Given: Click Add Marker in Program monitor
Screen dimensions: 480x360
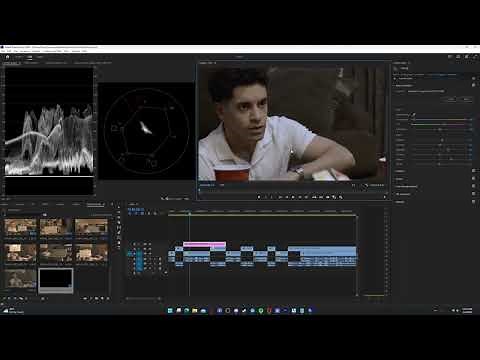Looking at the screenshot, I should coord(259,197).
